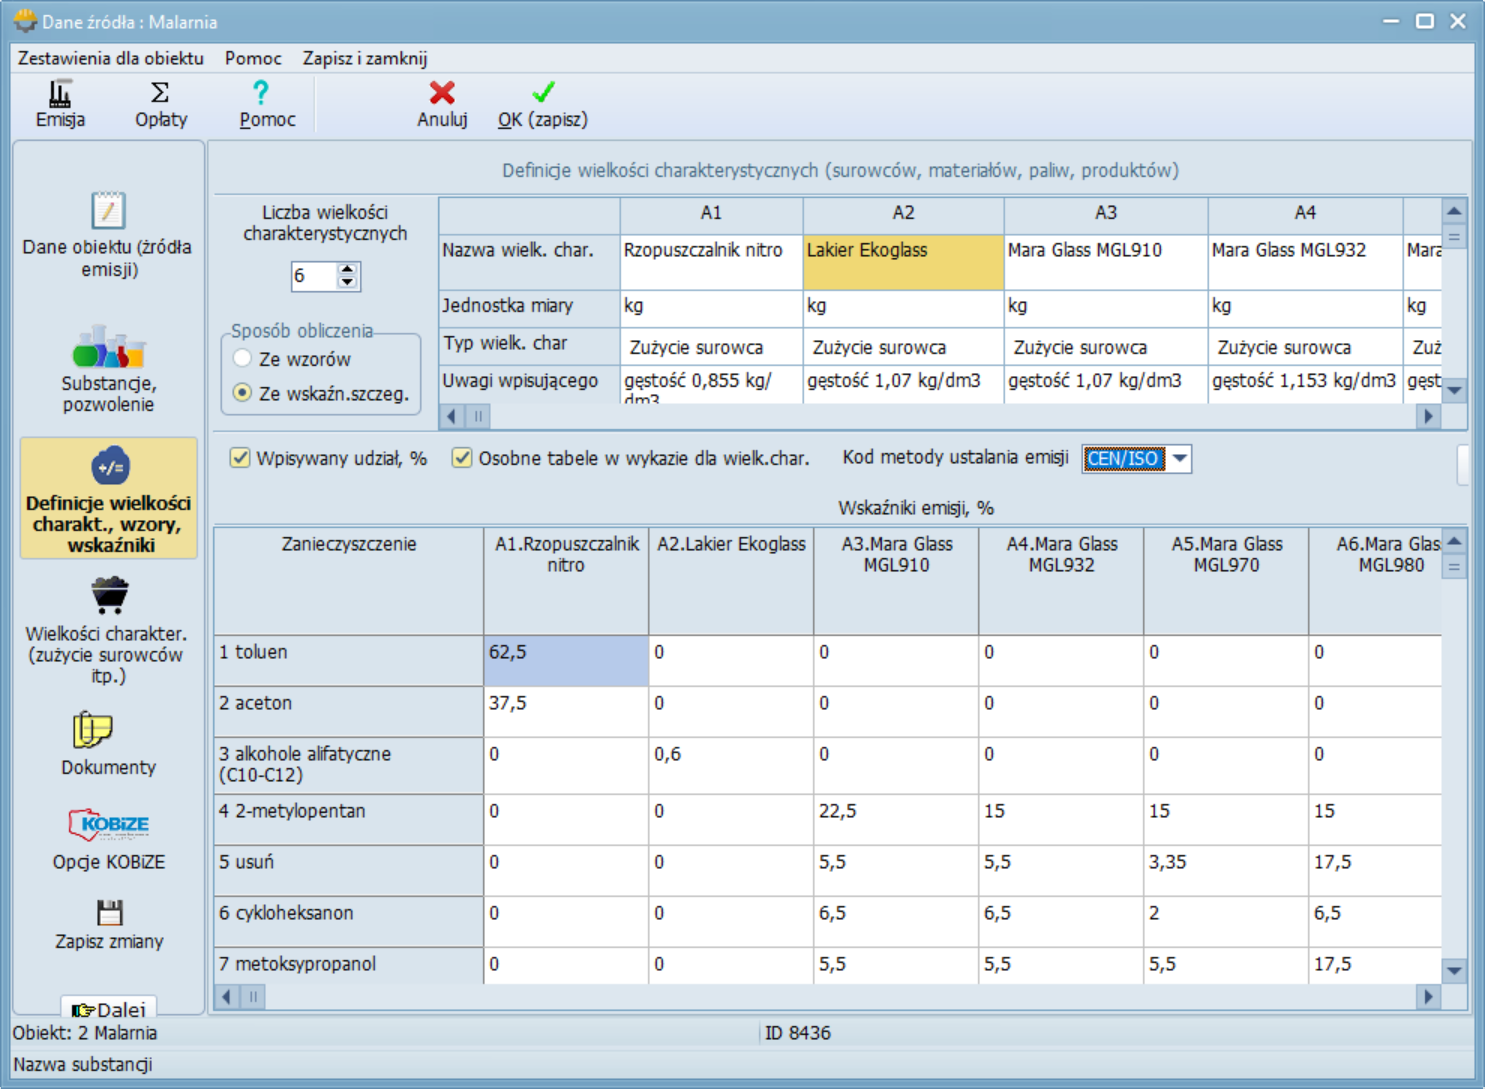Screen dimensions: 1485x1089
Task: Save with OK (zapisz) green check
Action: click(543, 104)
